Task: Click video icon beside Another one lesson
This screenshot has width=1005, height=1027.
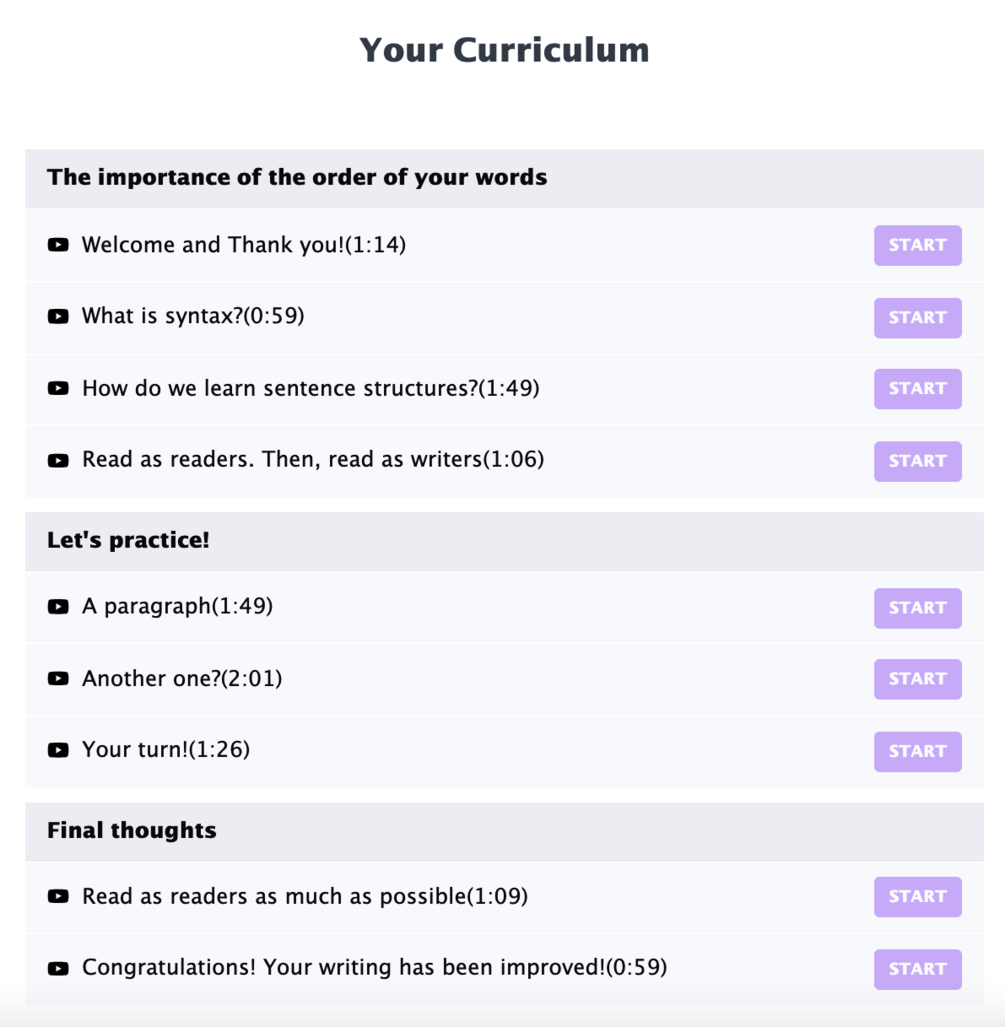Action: tap(58, 679)
